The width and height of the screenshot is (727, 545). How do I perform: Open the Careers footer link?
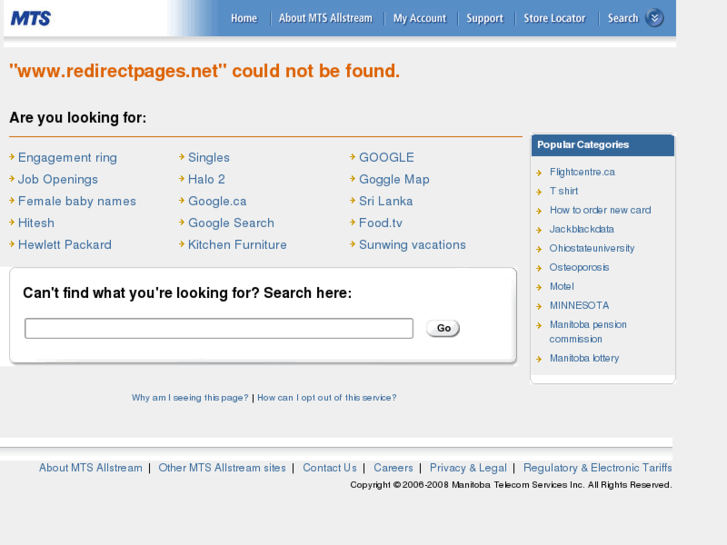(393, 468)
